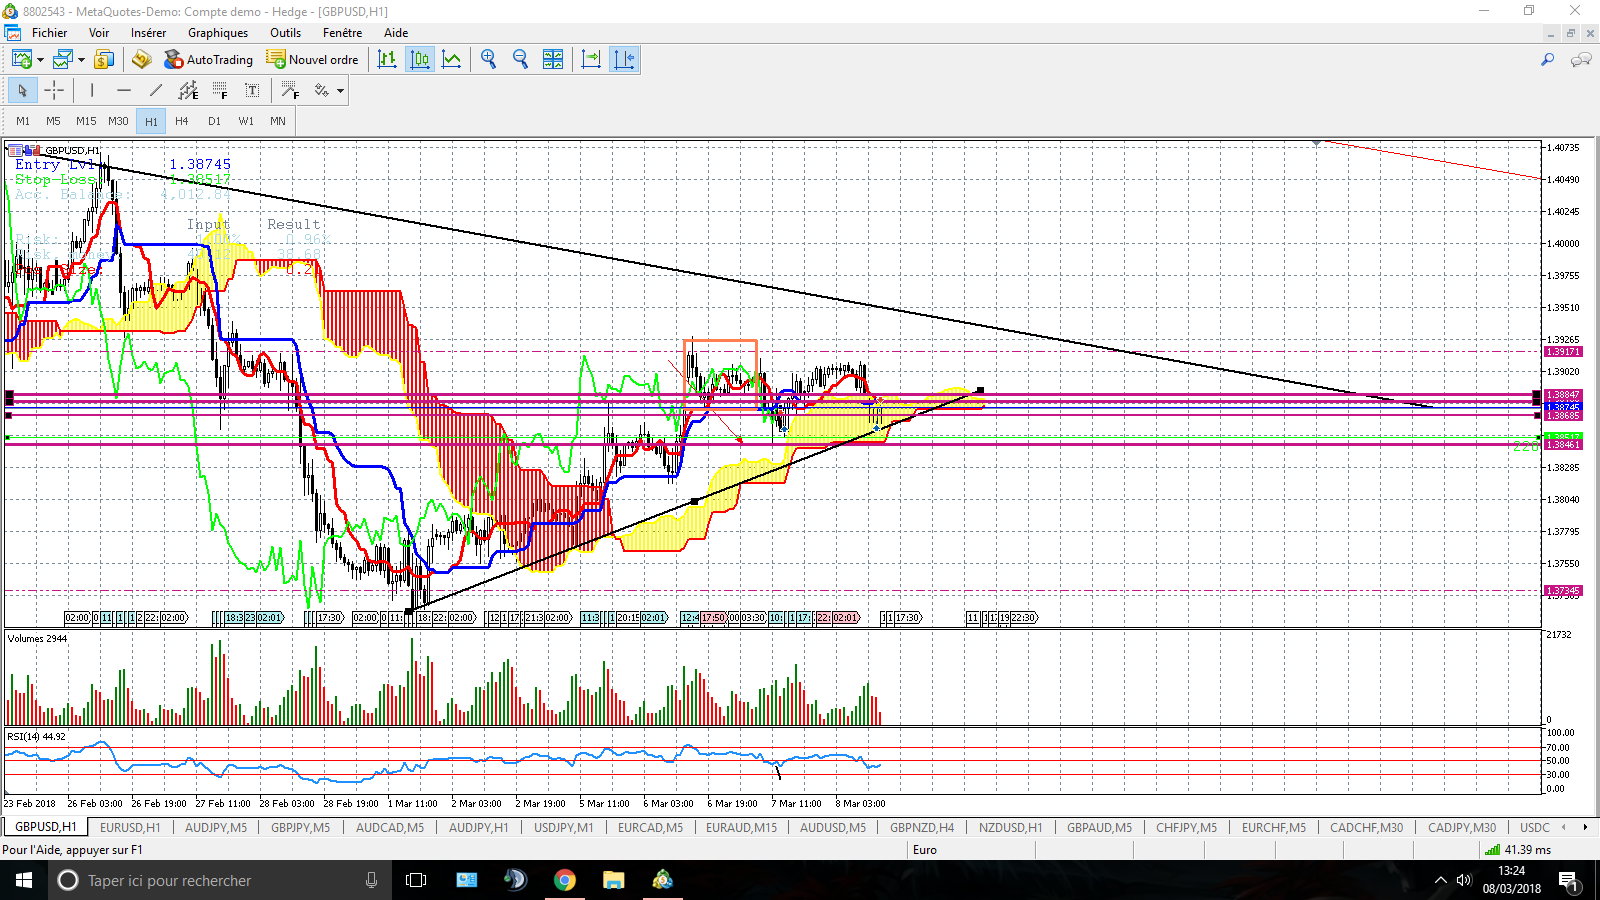Image resolution: width=1600 pixels, height=900 pixels.
Task: Select the text label tool
Action: [252, 91]
